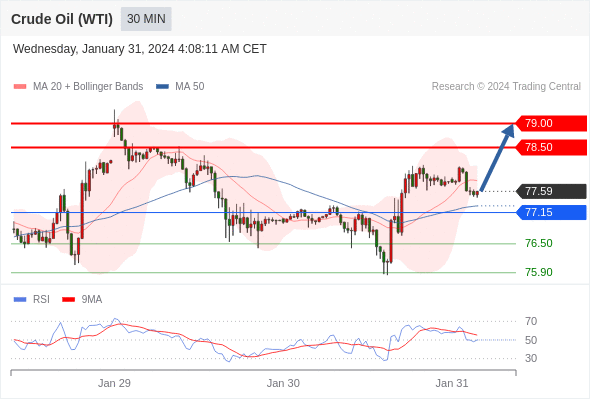This screenshot has height=400, width=590.
Task: Toggle the RSI legend entry
Action: pos(32,300)
